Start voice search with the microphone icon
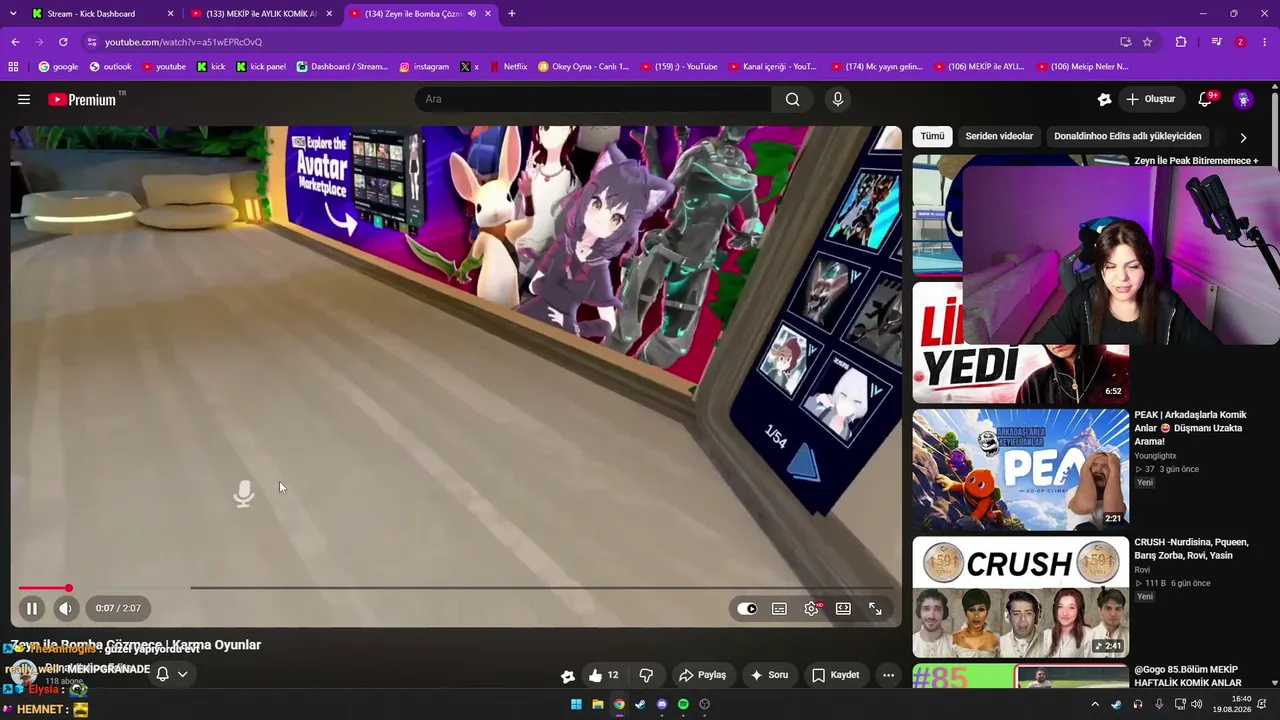Screen dimensions: 1280x720 (838, 99)
